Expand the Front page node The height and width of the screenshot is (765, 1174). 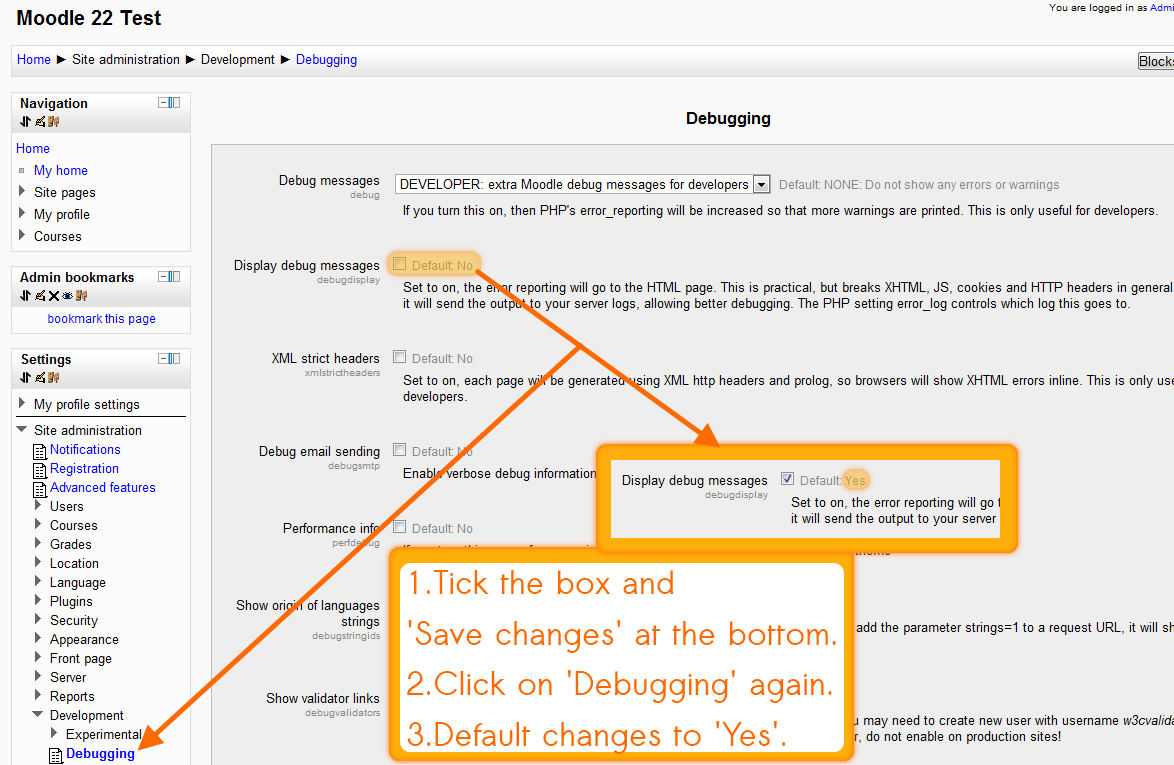coord(38,656)
